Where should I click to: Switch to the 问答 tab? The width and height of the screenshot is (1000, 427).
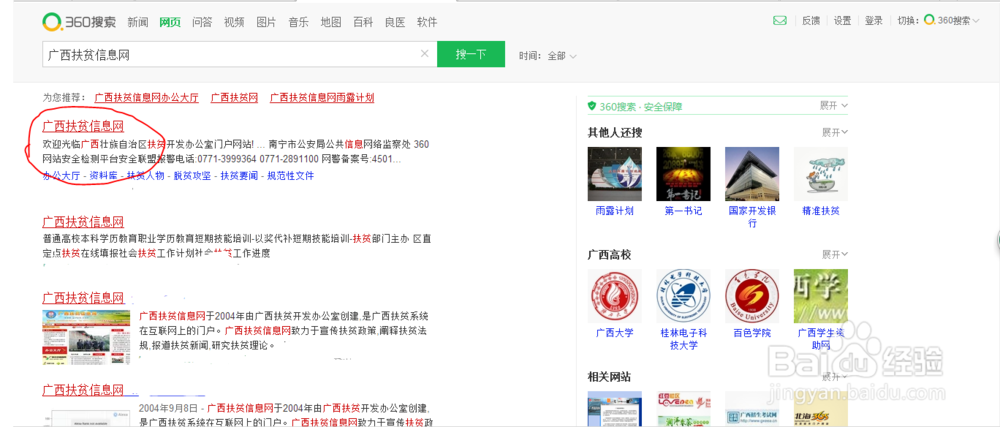202,22
